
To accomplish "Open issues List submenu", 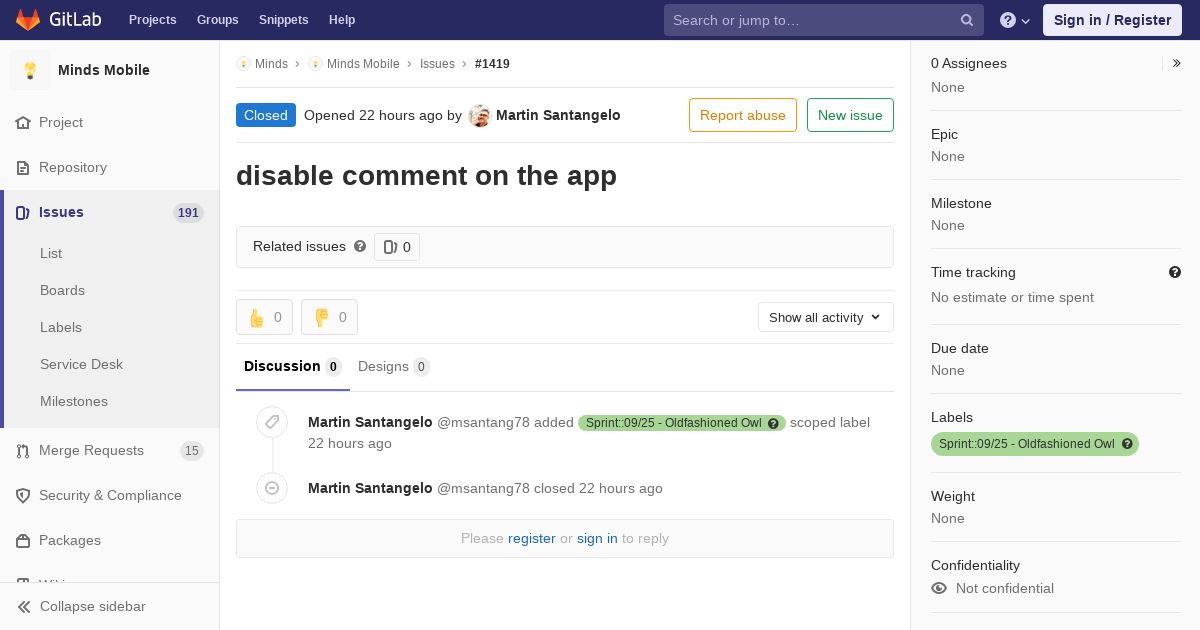I will tap(51, 253).
